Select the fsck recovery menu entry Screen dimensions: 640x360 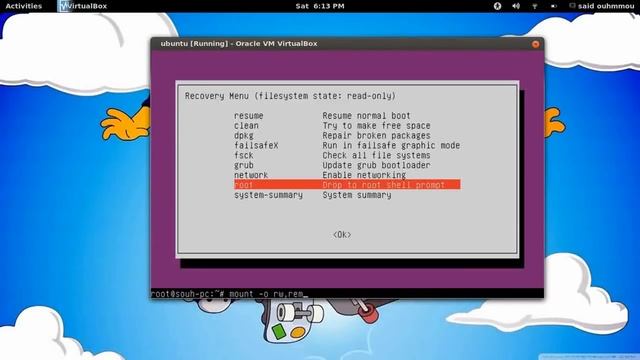click(244, 155)
